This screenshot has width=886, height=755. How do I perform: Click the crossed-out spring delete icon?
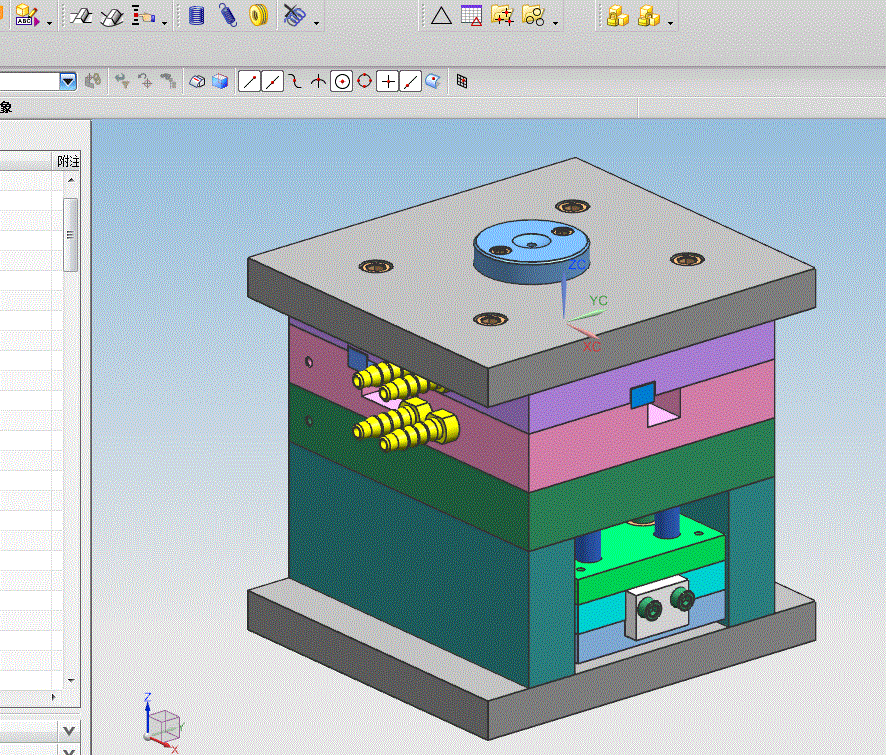294,15
